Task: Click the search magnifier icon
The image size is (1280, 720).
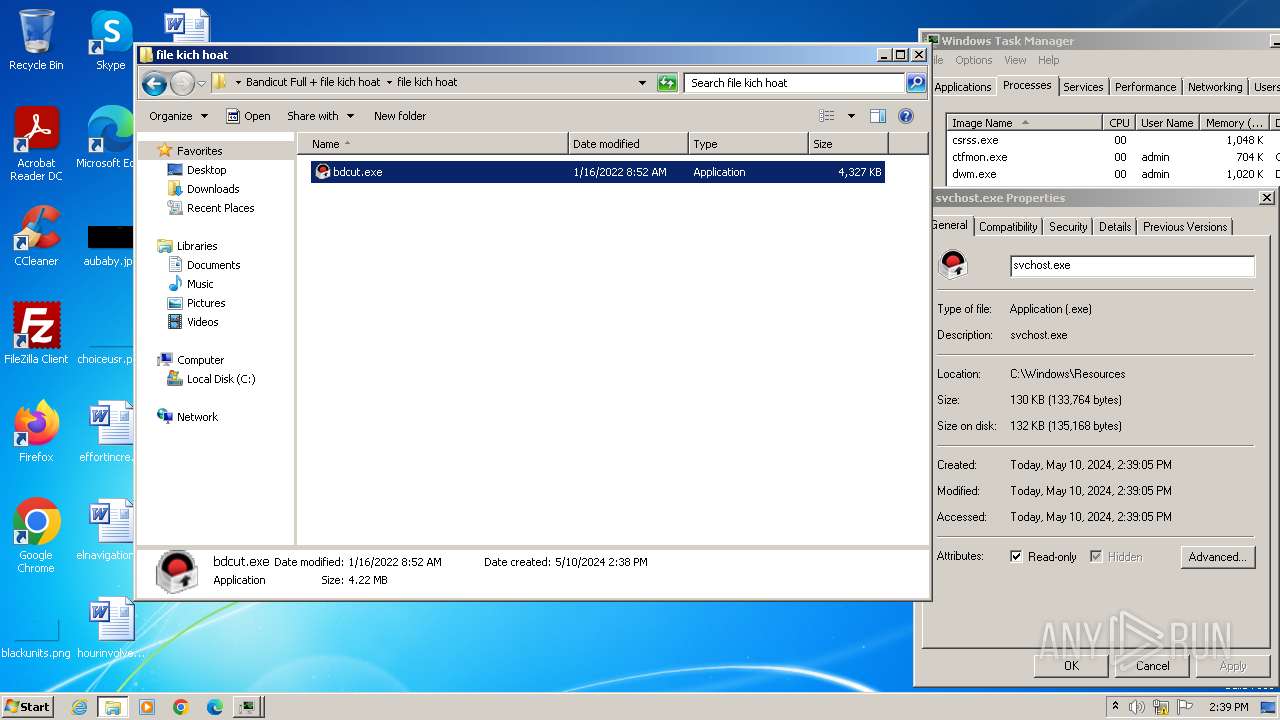Action: pos(915,83)
